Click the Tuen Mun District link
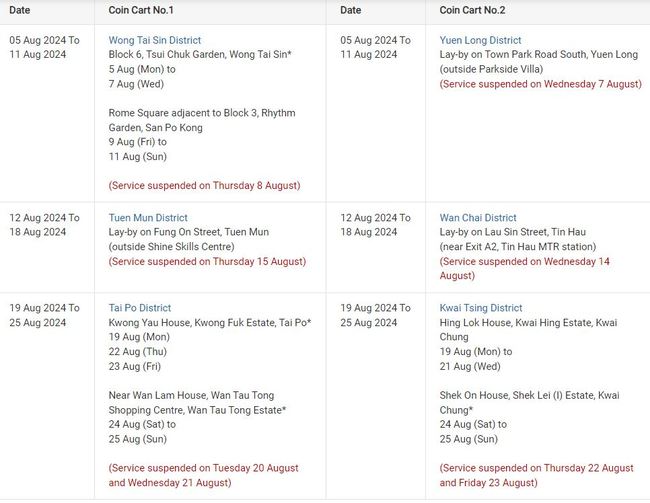 pyautogui.click(x=148, y=217)
